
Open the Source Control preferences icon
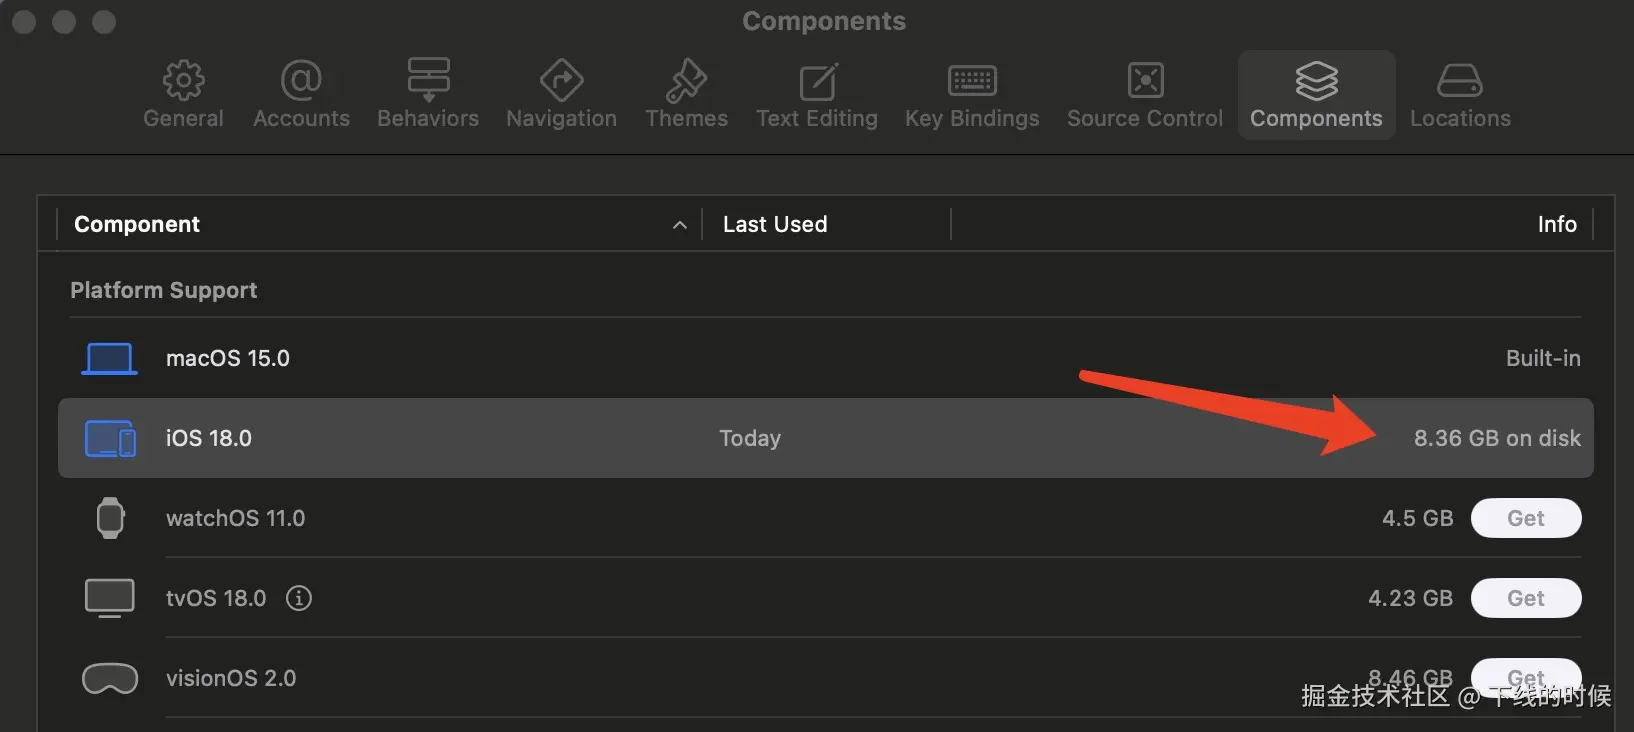tap(1145, 80)
